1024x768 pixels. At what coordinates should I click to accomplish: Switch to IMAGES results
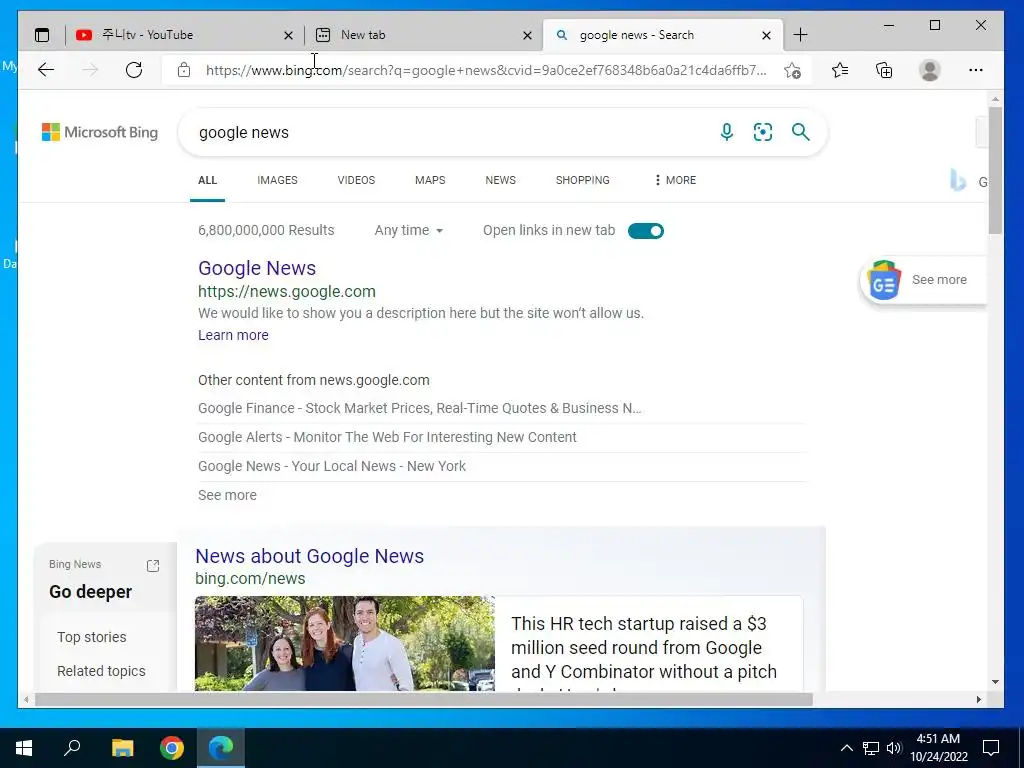pos(277,180)
